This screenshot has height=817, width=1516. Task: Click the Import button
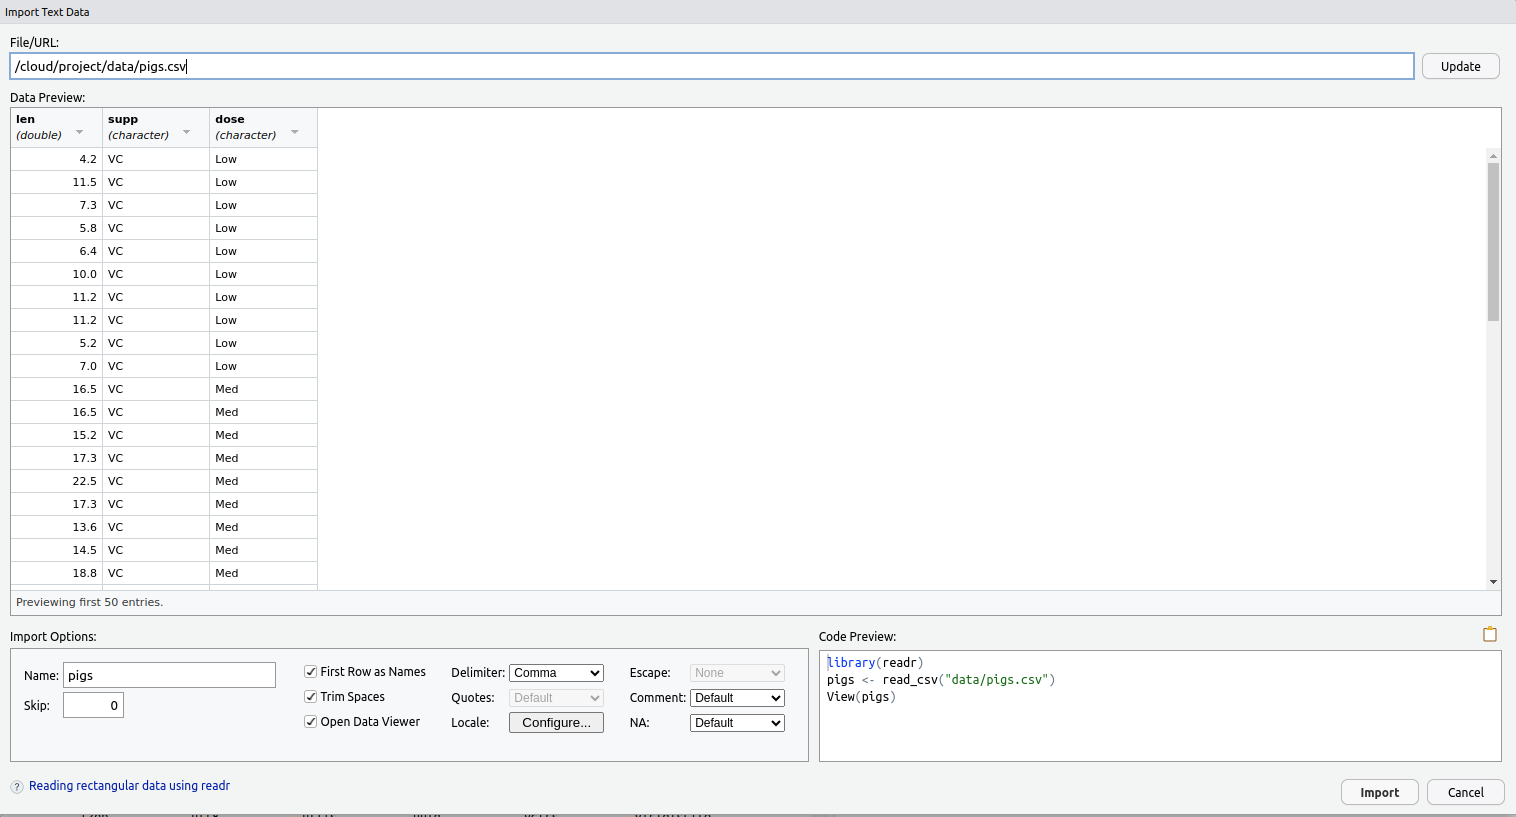[x=1379, y=792]
